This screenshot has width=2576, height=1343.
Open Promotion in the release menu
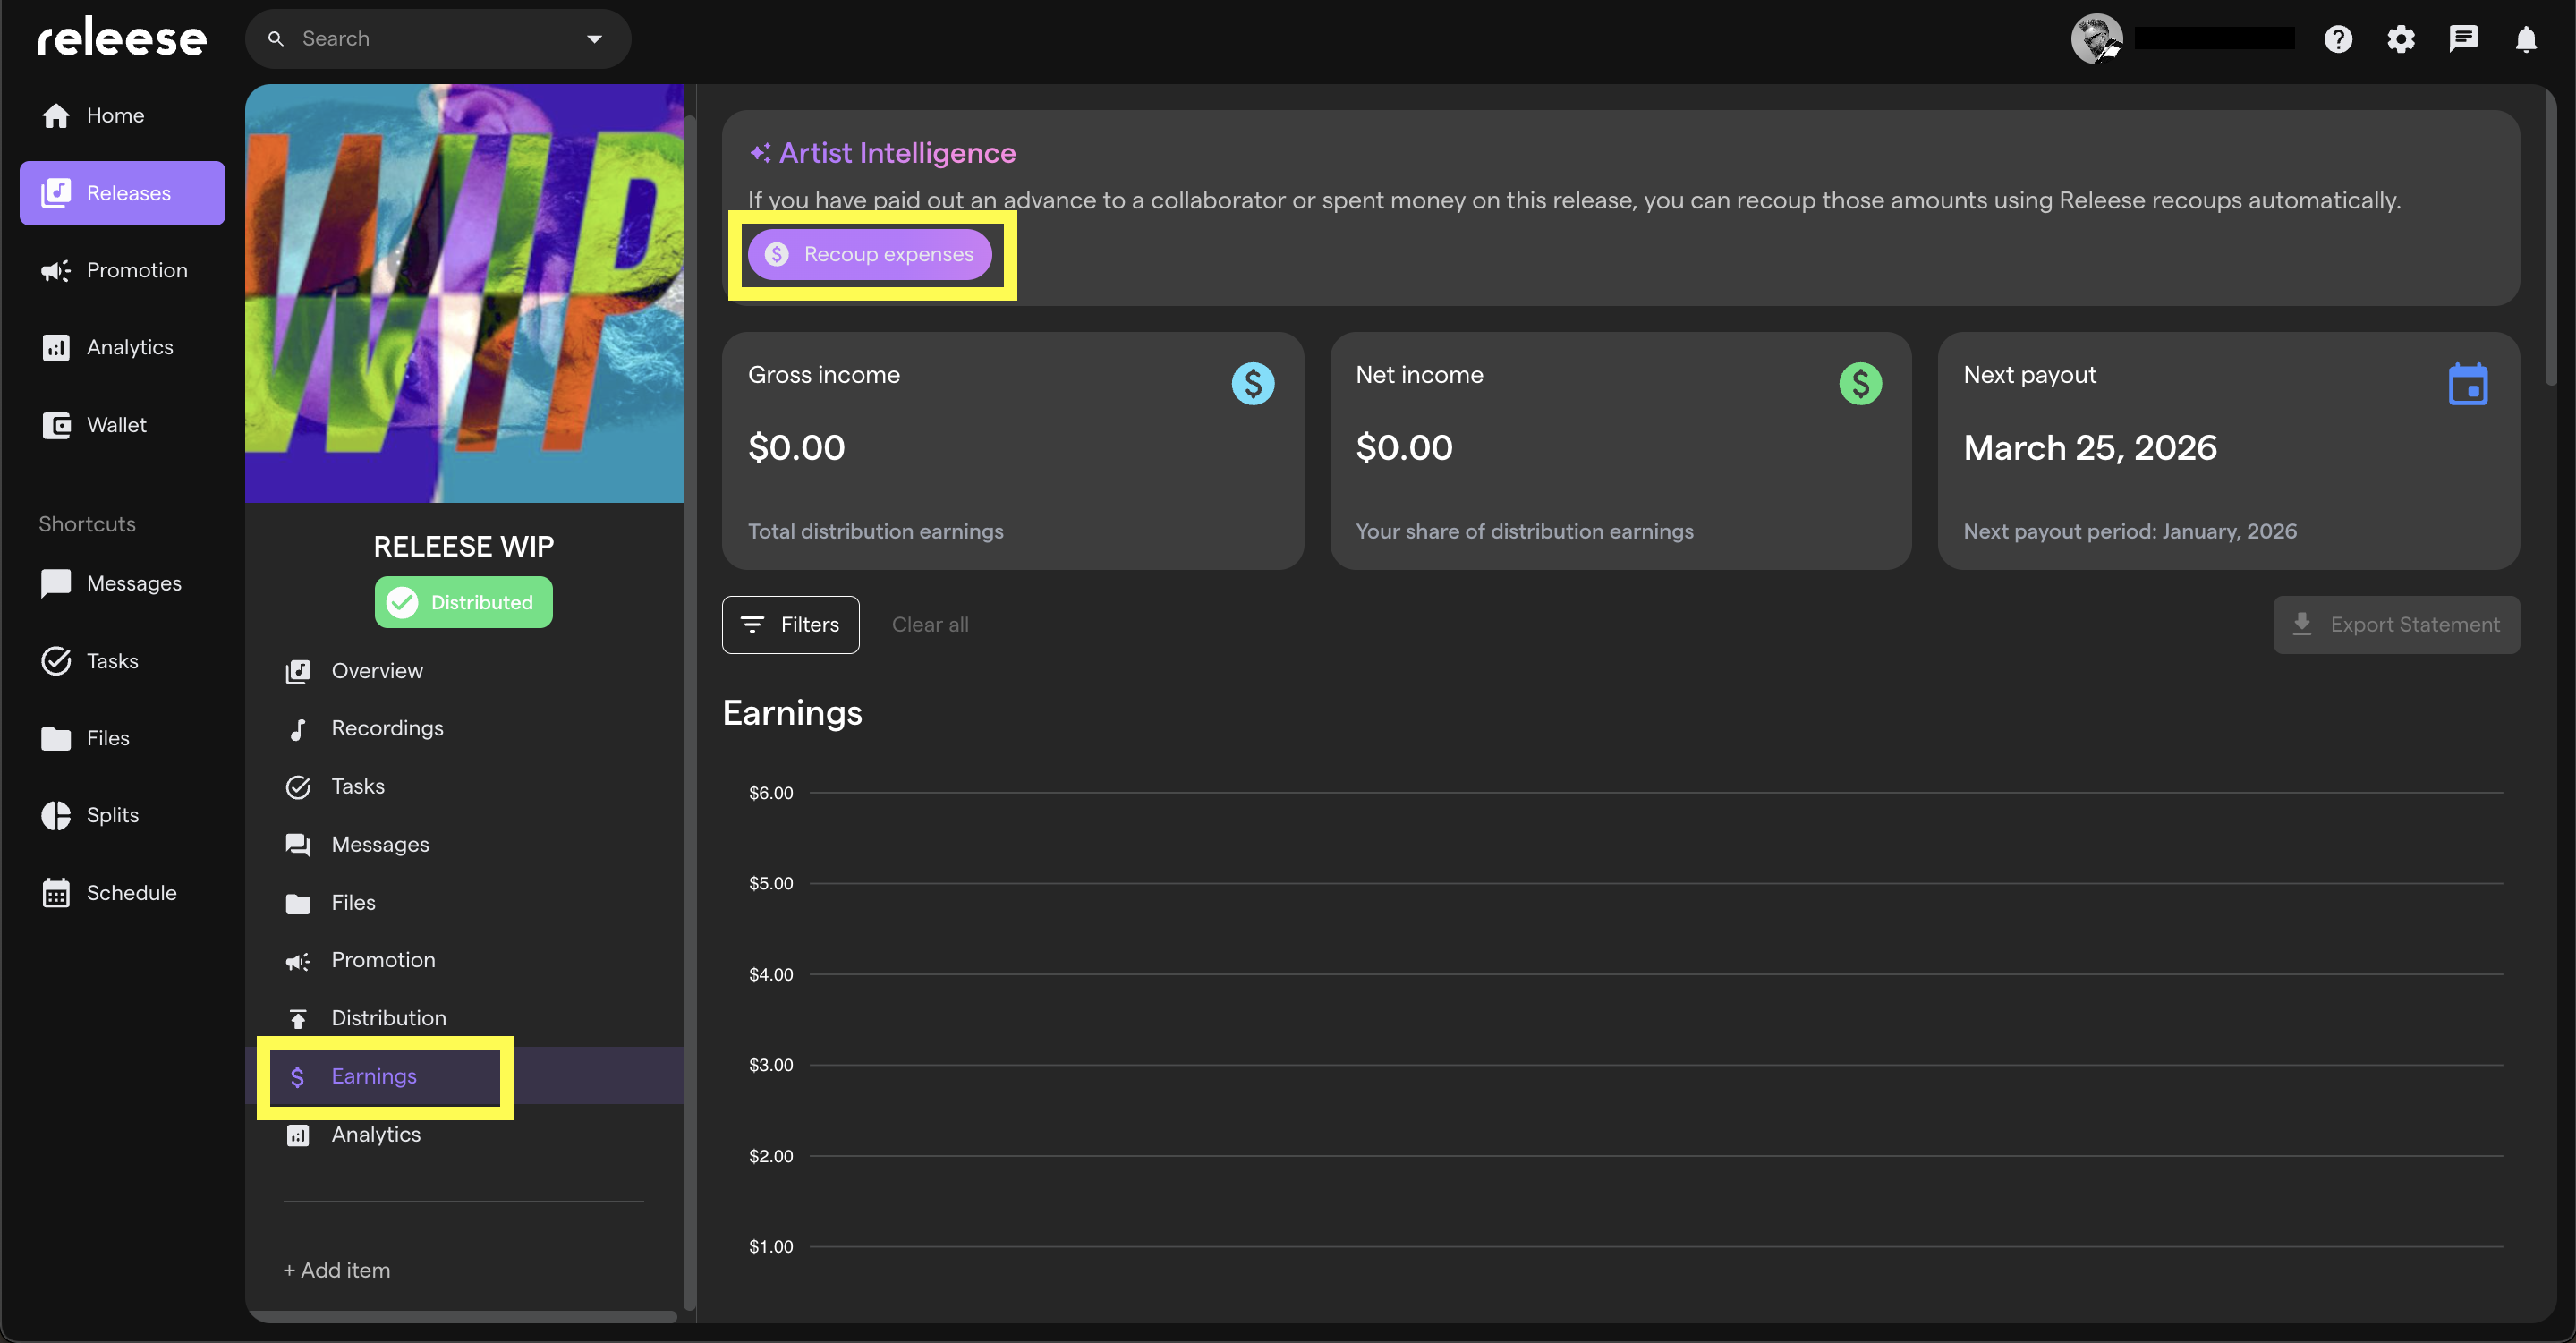click(x=464, y=960)
